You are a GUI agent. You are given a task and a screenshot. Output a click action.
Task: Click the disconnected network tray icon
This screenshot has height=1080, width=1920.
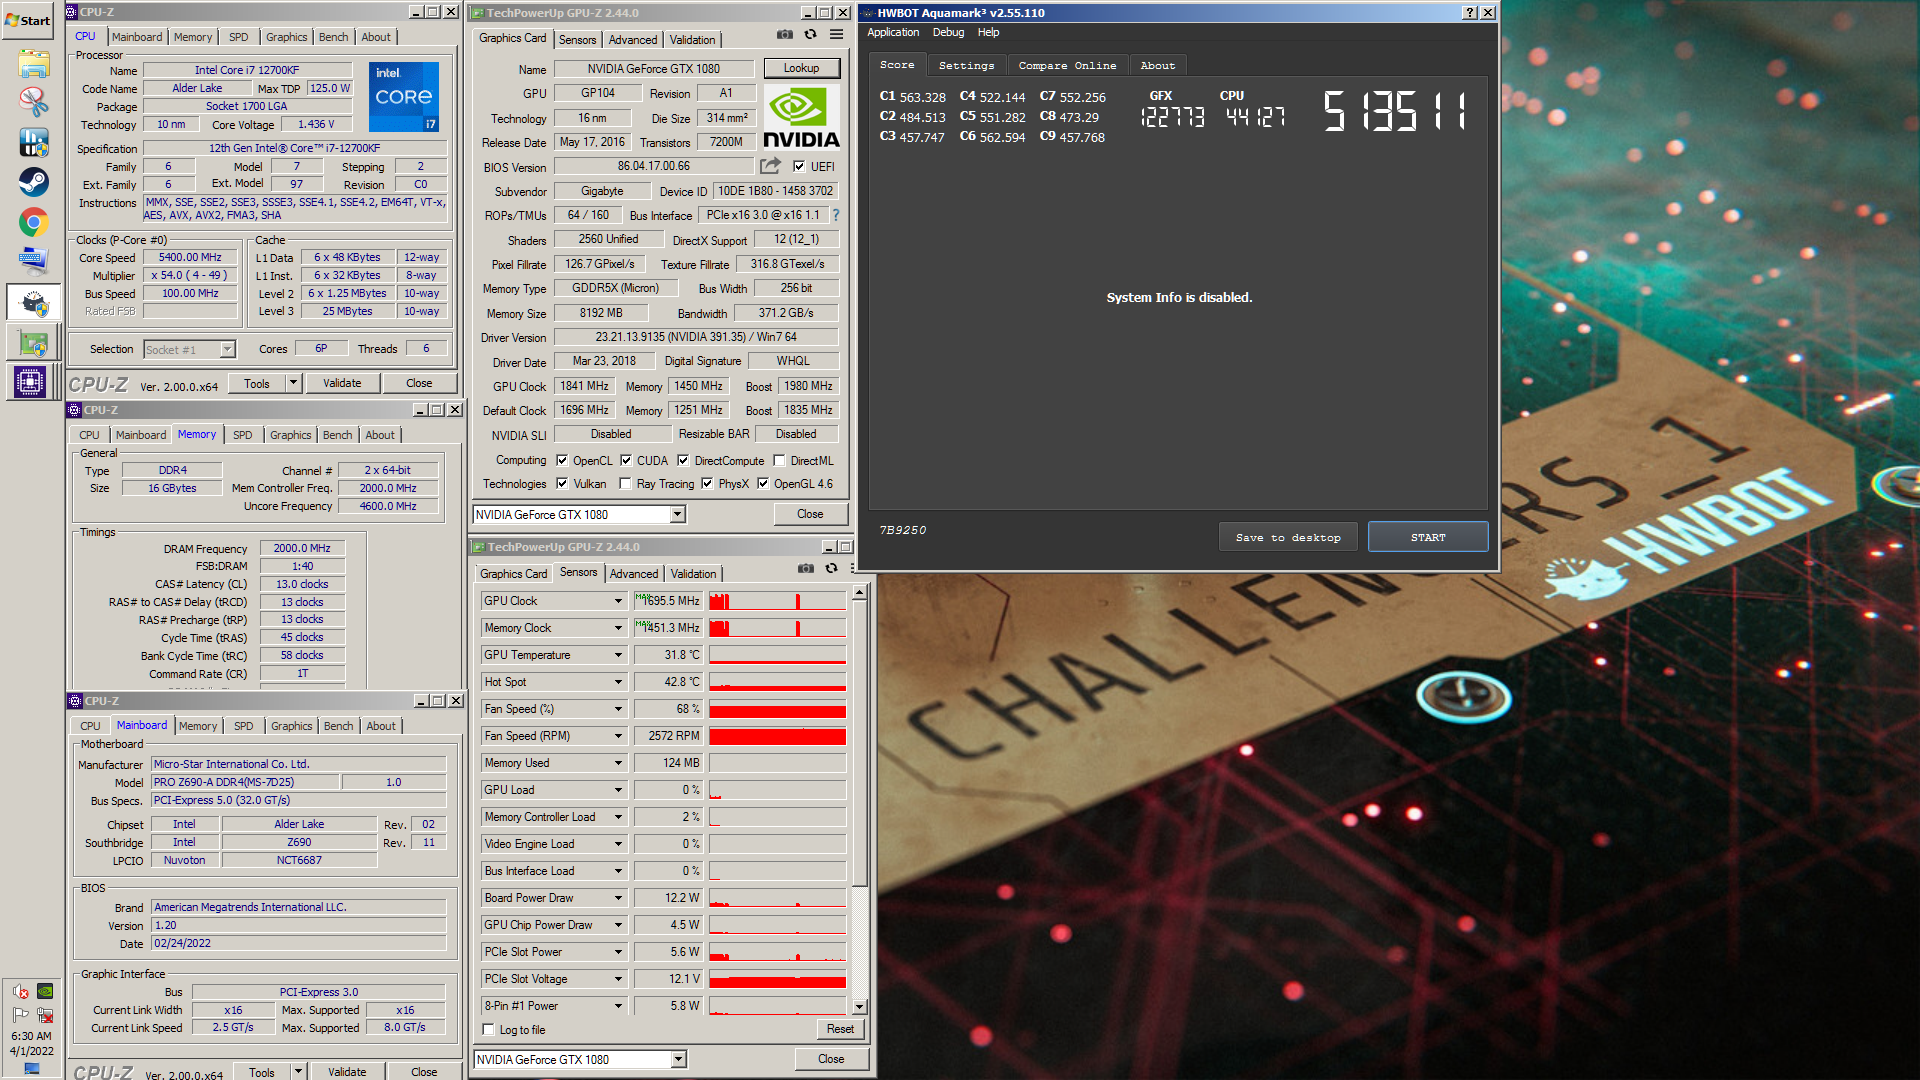[45, 1015]
